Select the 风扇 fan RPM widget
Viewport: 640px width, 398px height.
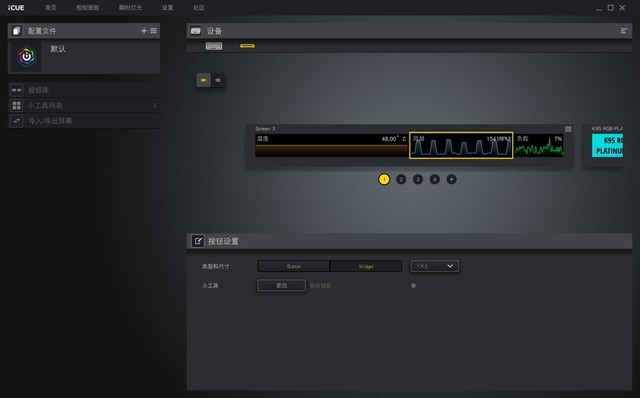461,145
